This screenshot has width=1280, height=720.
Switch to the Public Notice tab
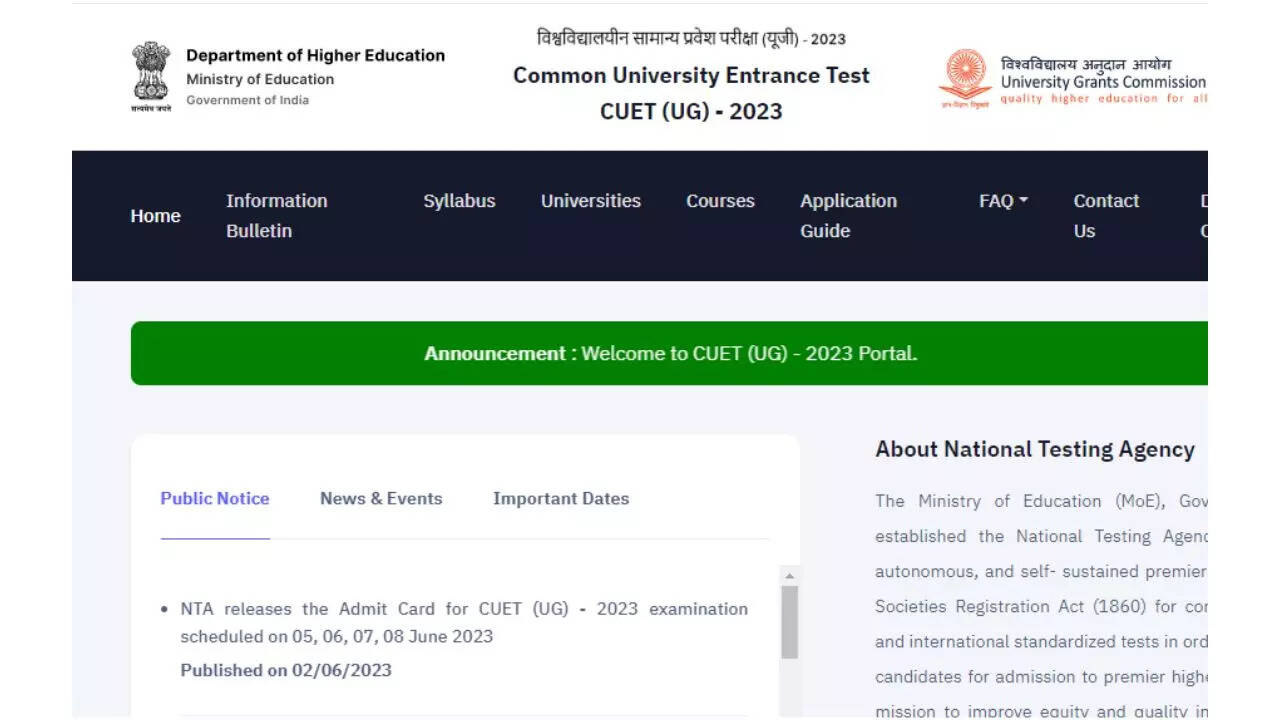coord(215,499)
